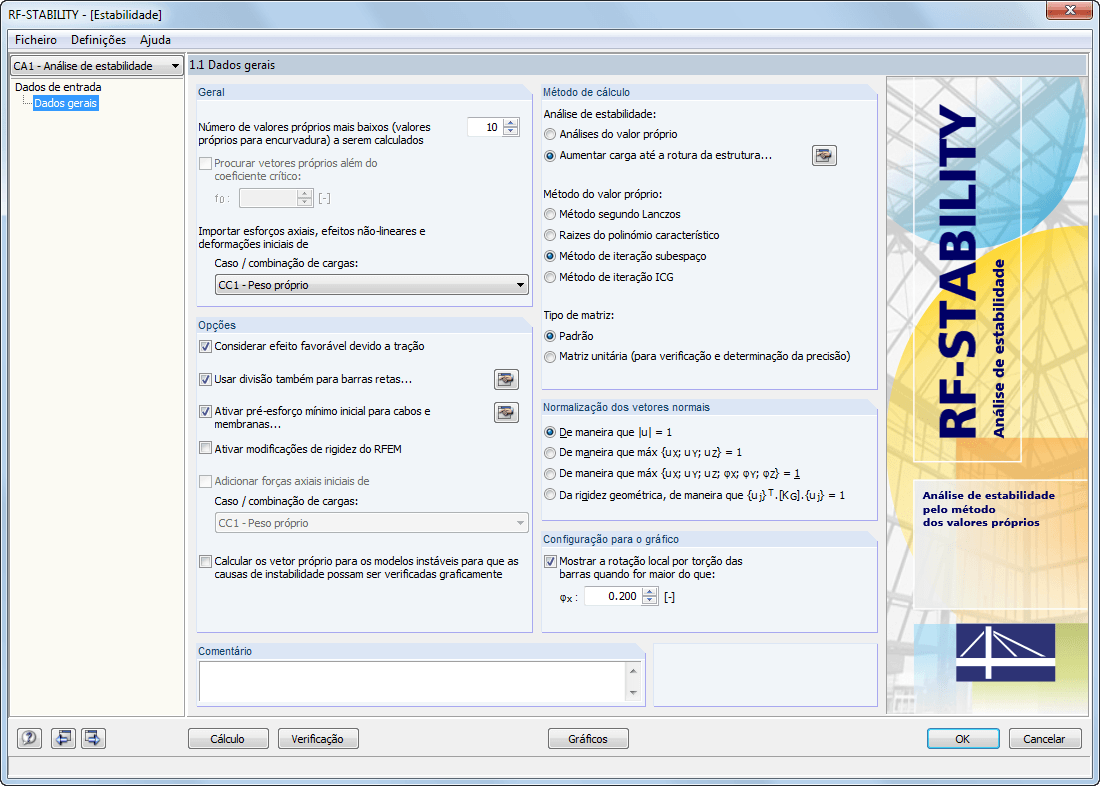
Task: Select 'Dados gerais' in the navigator tree
Action: (x=66, y=103)
